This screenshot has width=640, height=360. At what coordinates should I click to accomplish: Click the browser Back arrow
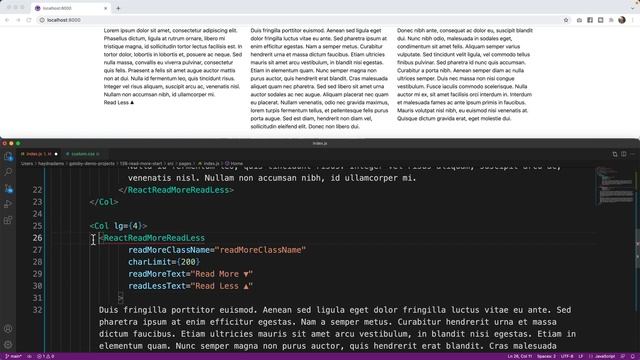pyautogui.click(x=7, y=20)
